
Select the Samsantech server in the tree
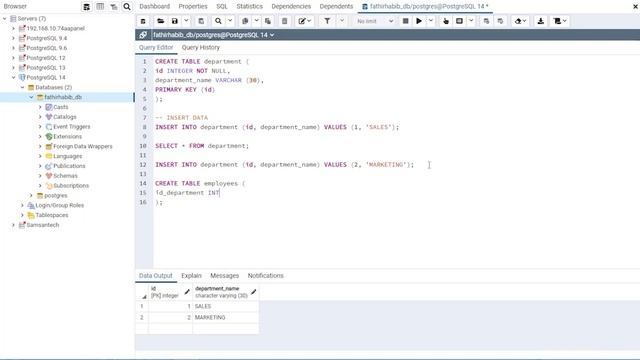[x=42, y=225]
